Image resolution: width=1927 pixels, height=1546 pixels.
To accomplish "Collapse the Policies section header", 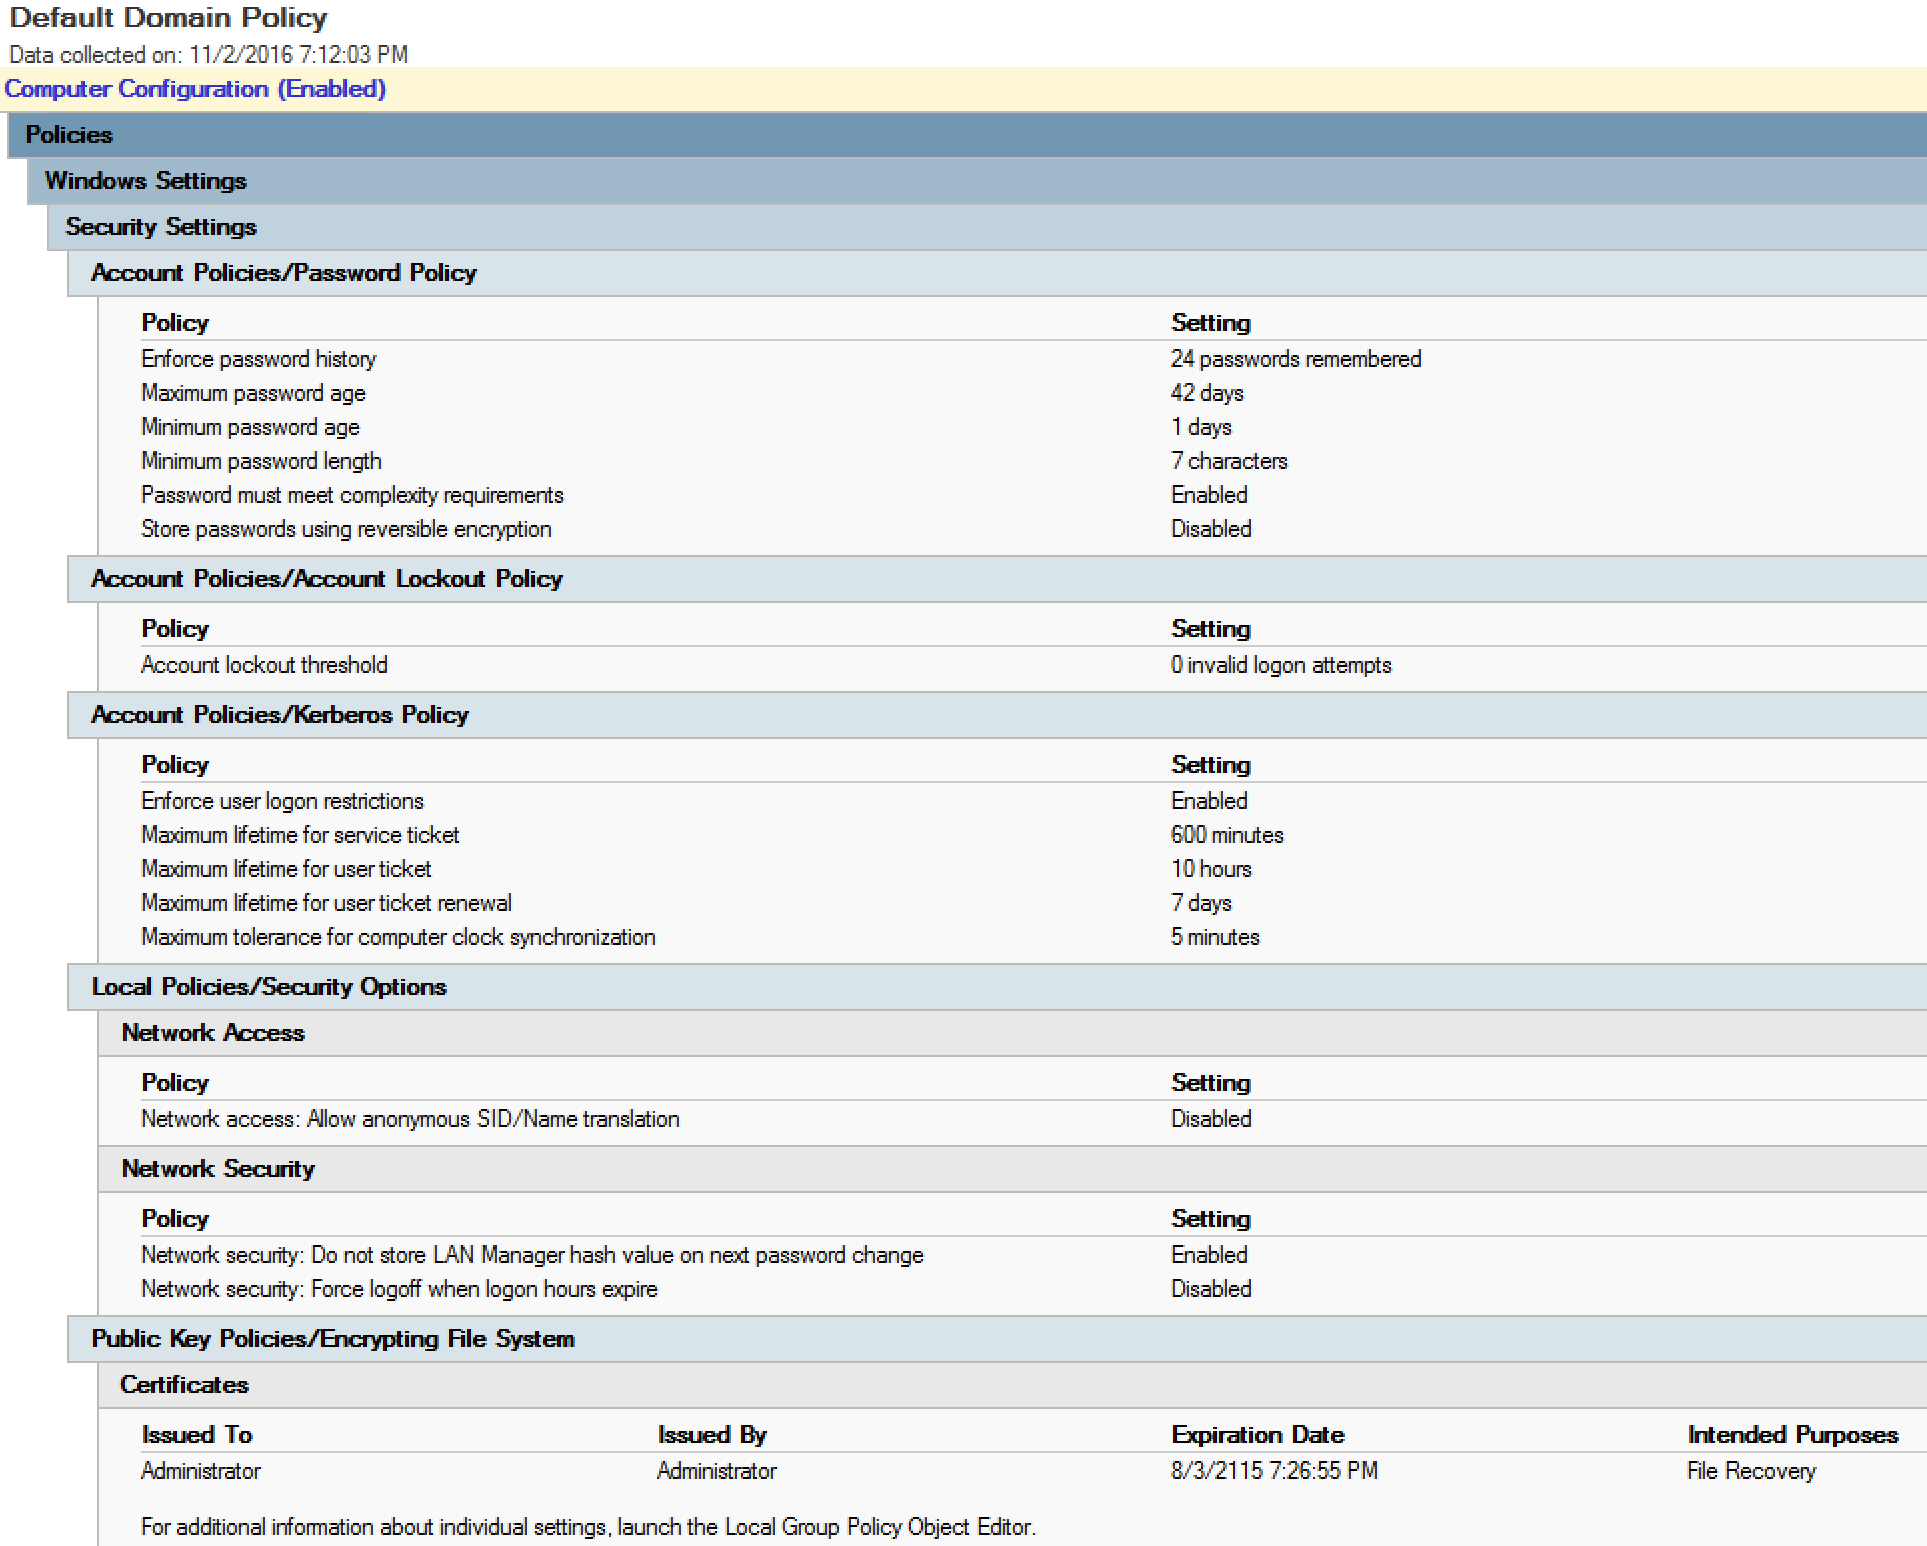I will pyautogui.click(x=68, y=134).
